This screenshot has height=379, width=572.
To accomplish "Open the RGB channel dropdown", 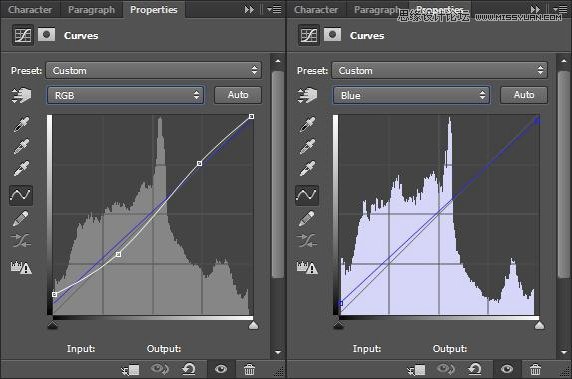I will 125,96.
